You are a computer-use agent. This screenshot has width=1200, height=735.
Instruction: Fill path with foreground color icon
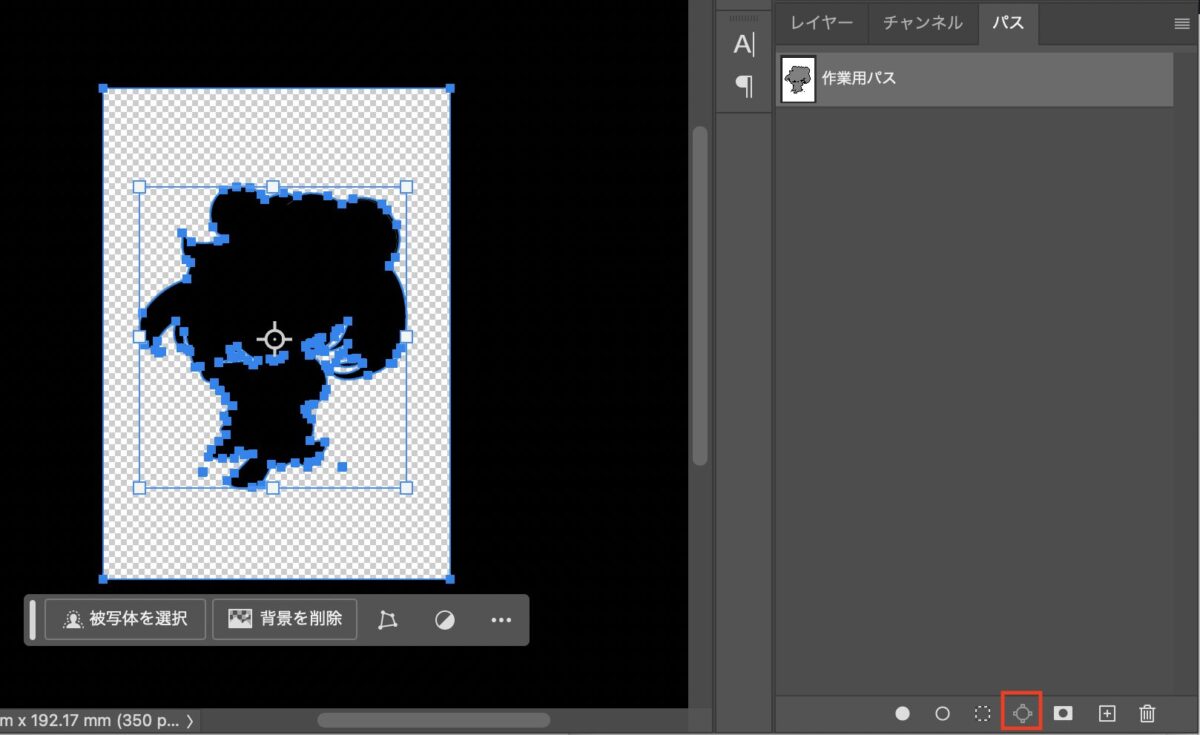click(903, 713)
